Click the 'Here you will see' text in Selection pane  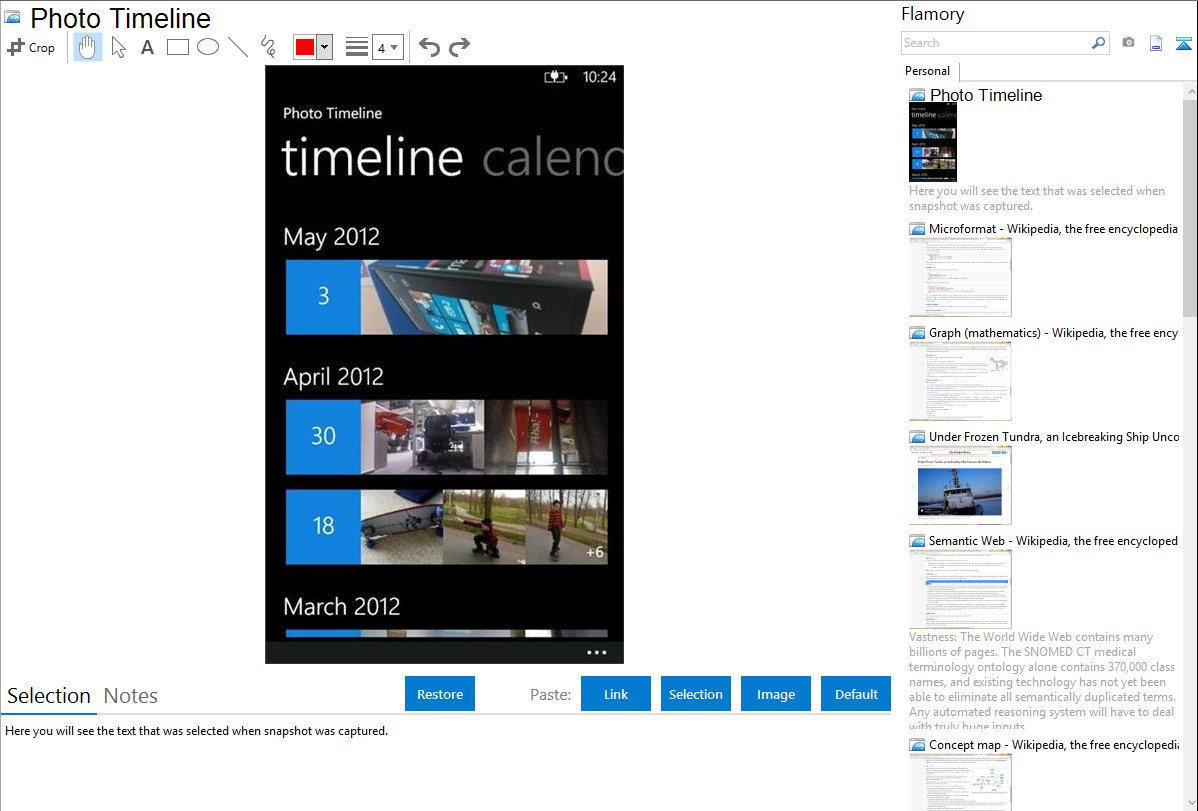pos(196,732)
